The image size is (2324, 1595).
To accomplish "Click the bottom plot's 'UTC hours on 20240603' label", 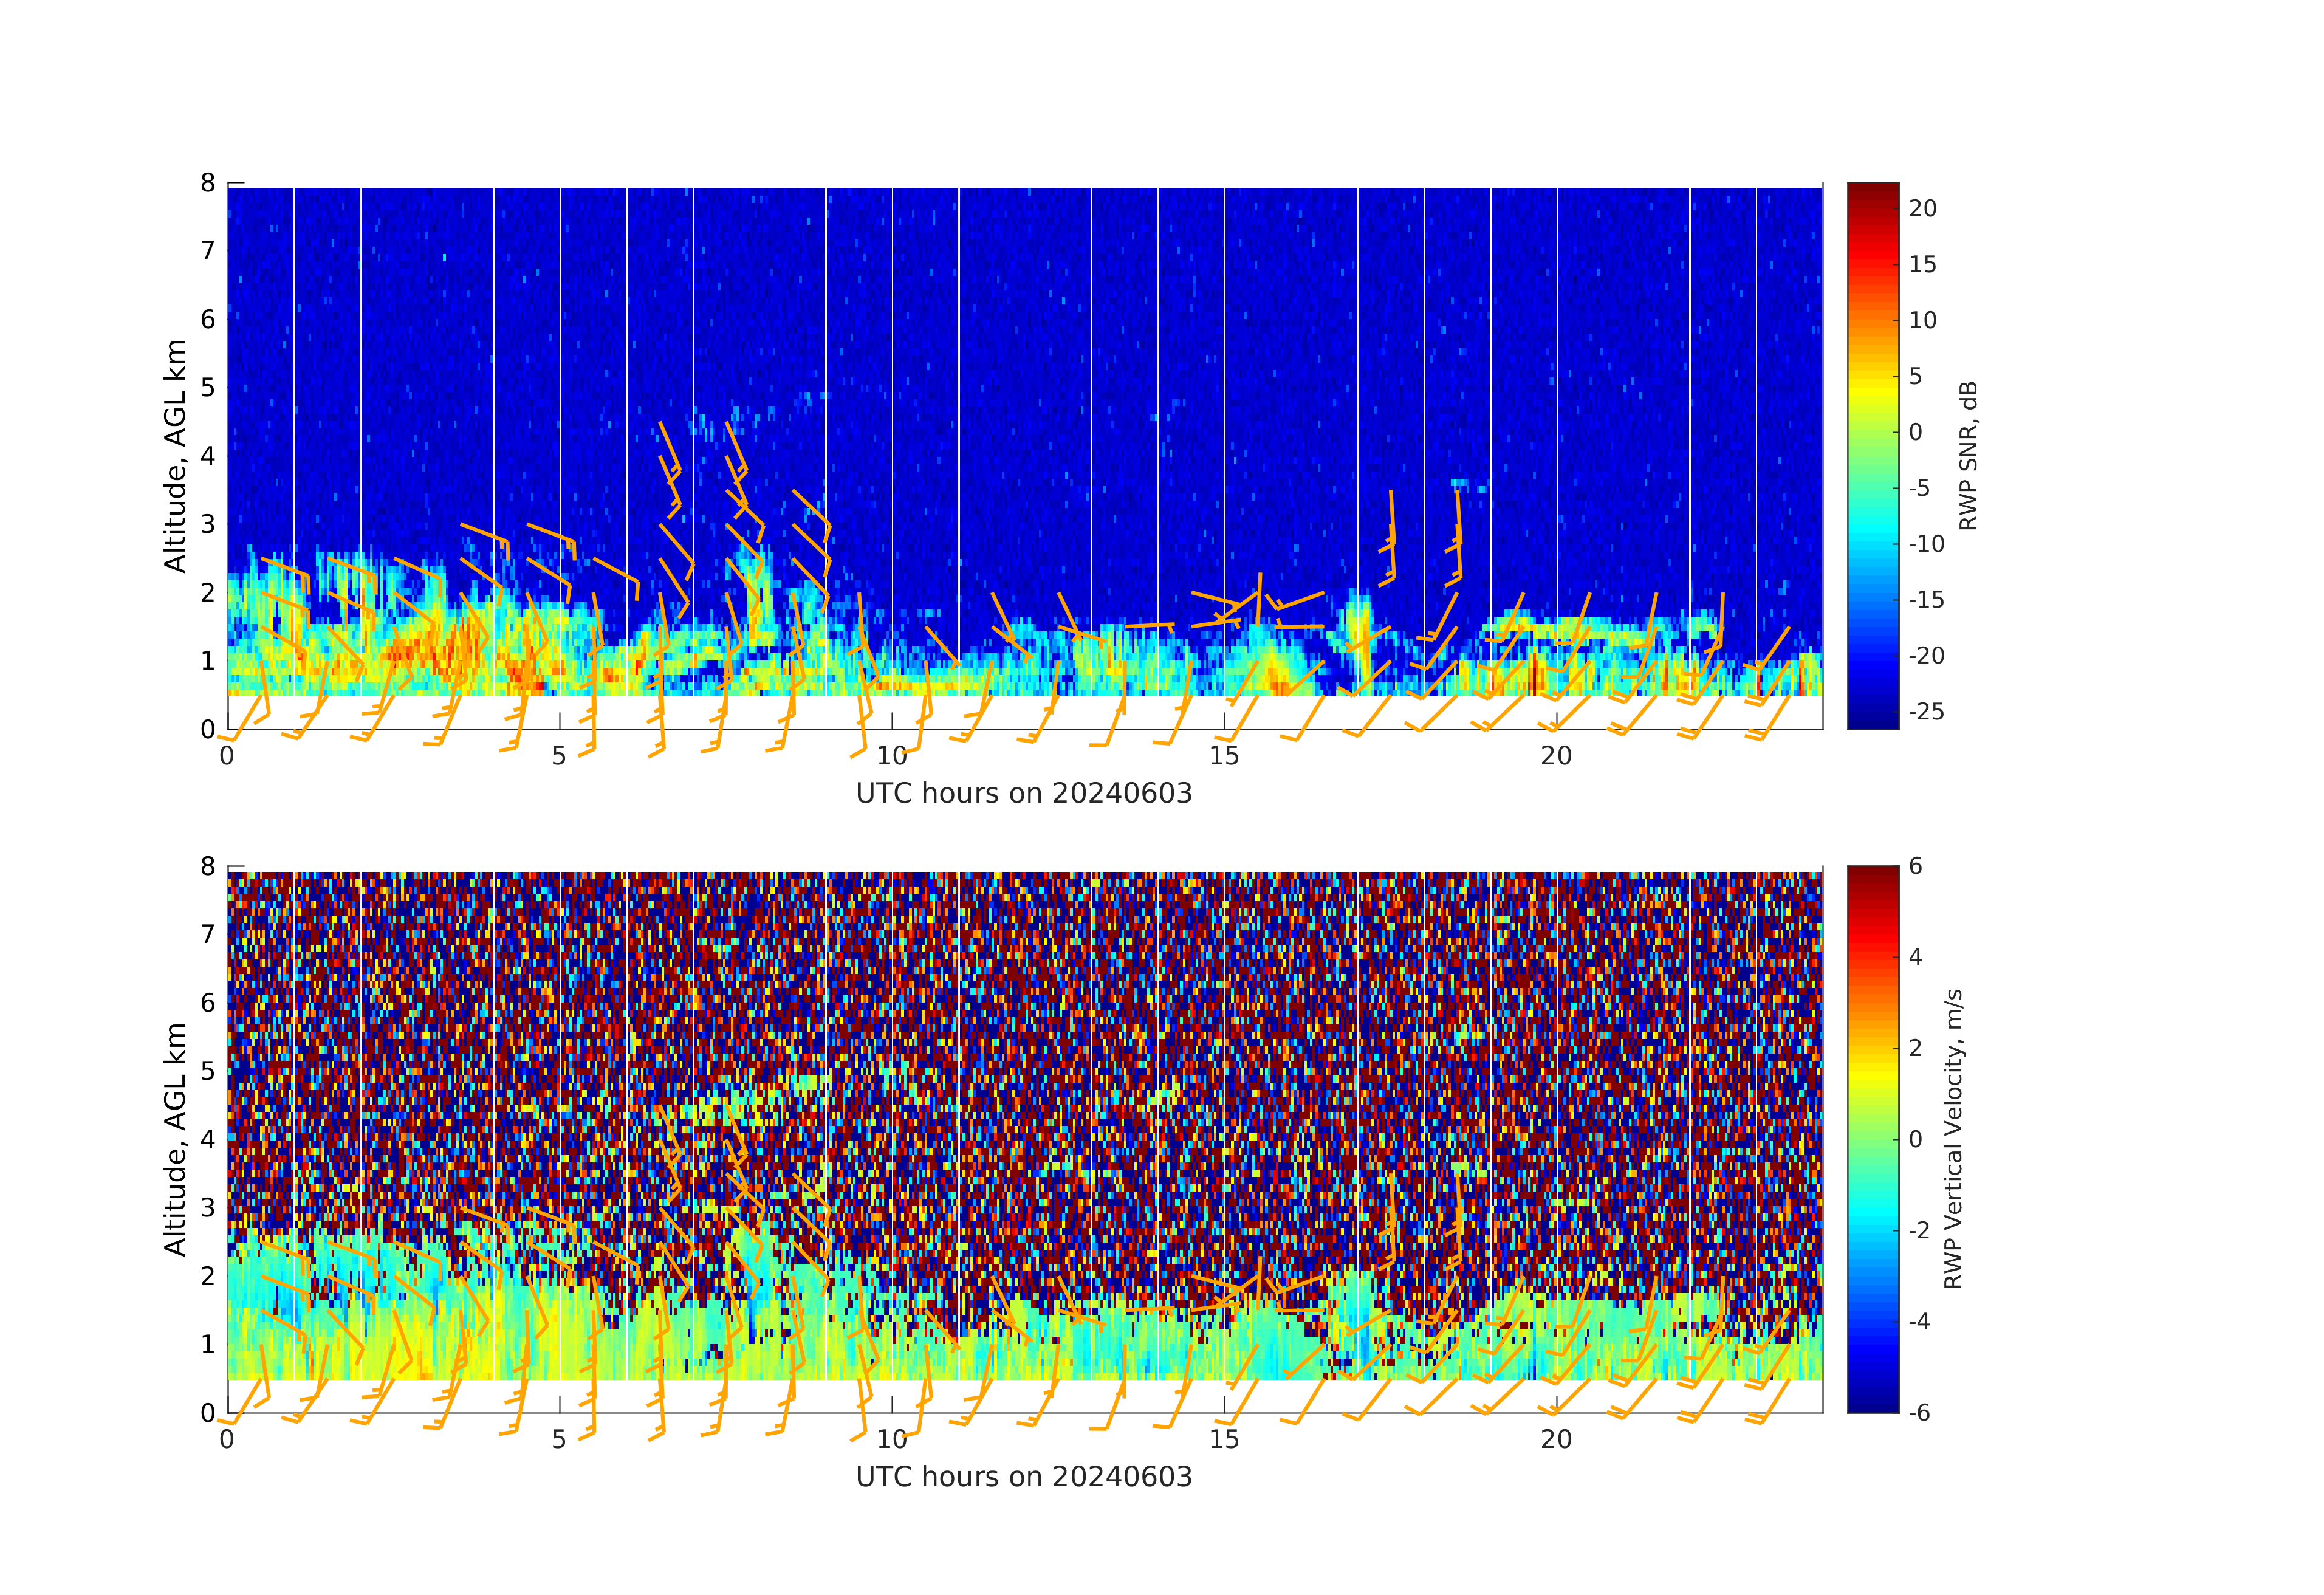I will coord(1024,1477).
